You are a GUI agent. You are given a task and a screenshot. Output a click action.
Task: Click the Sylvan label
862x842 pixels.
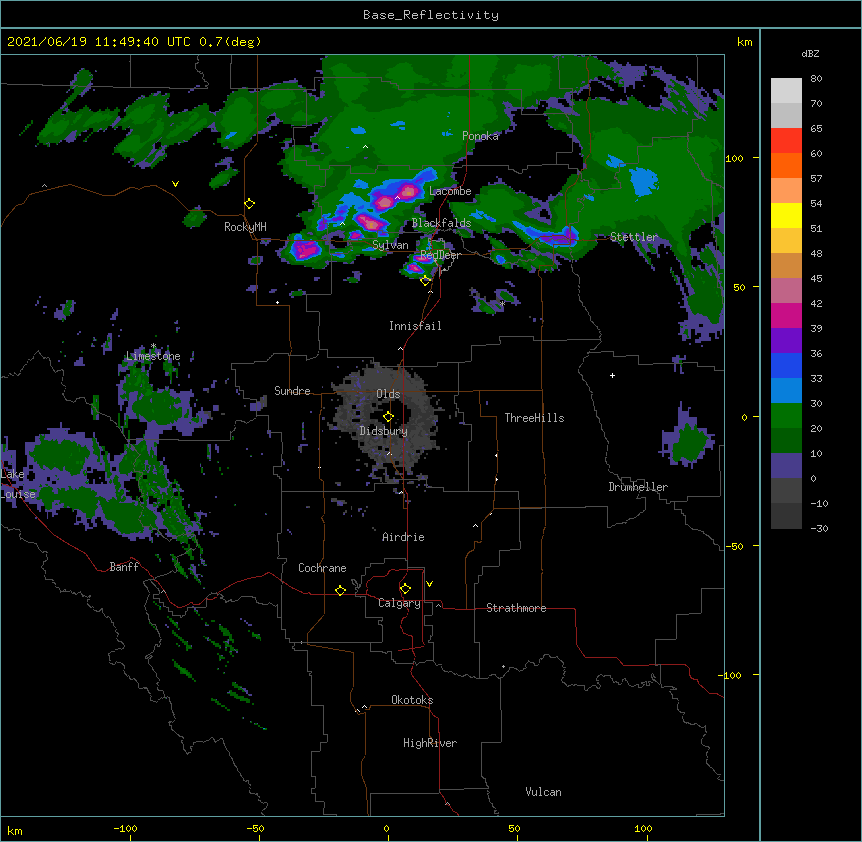(390, 245)
